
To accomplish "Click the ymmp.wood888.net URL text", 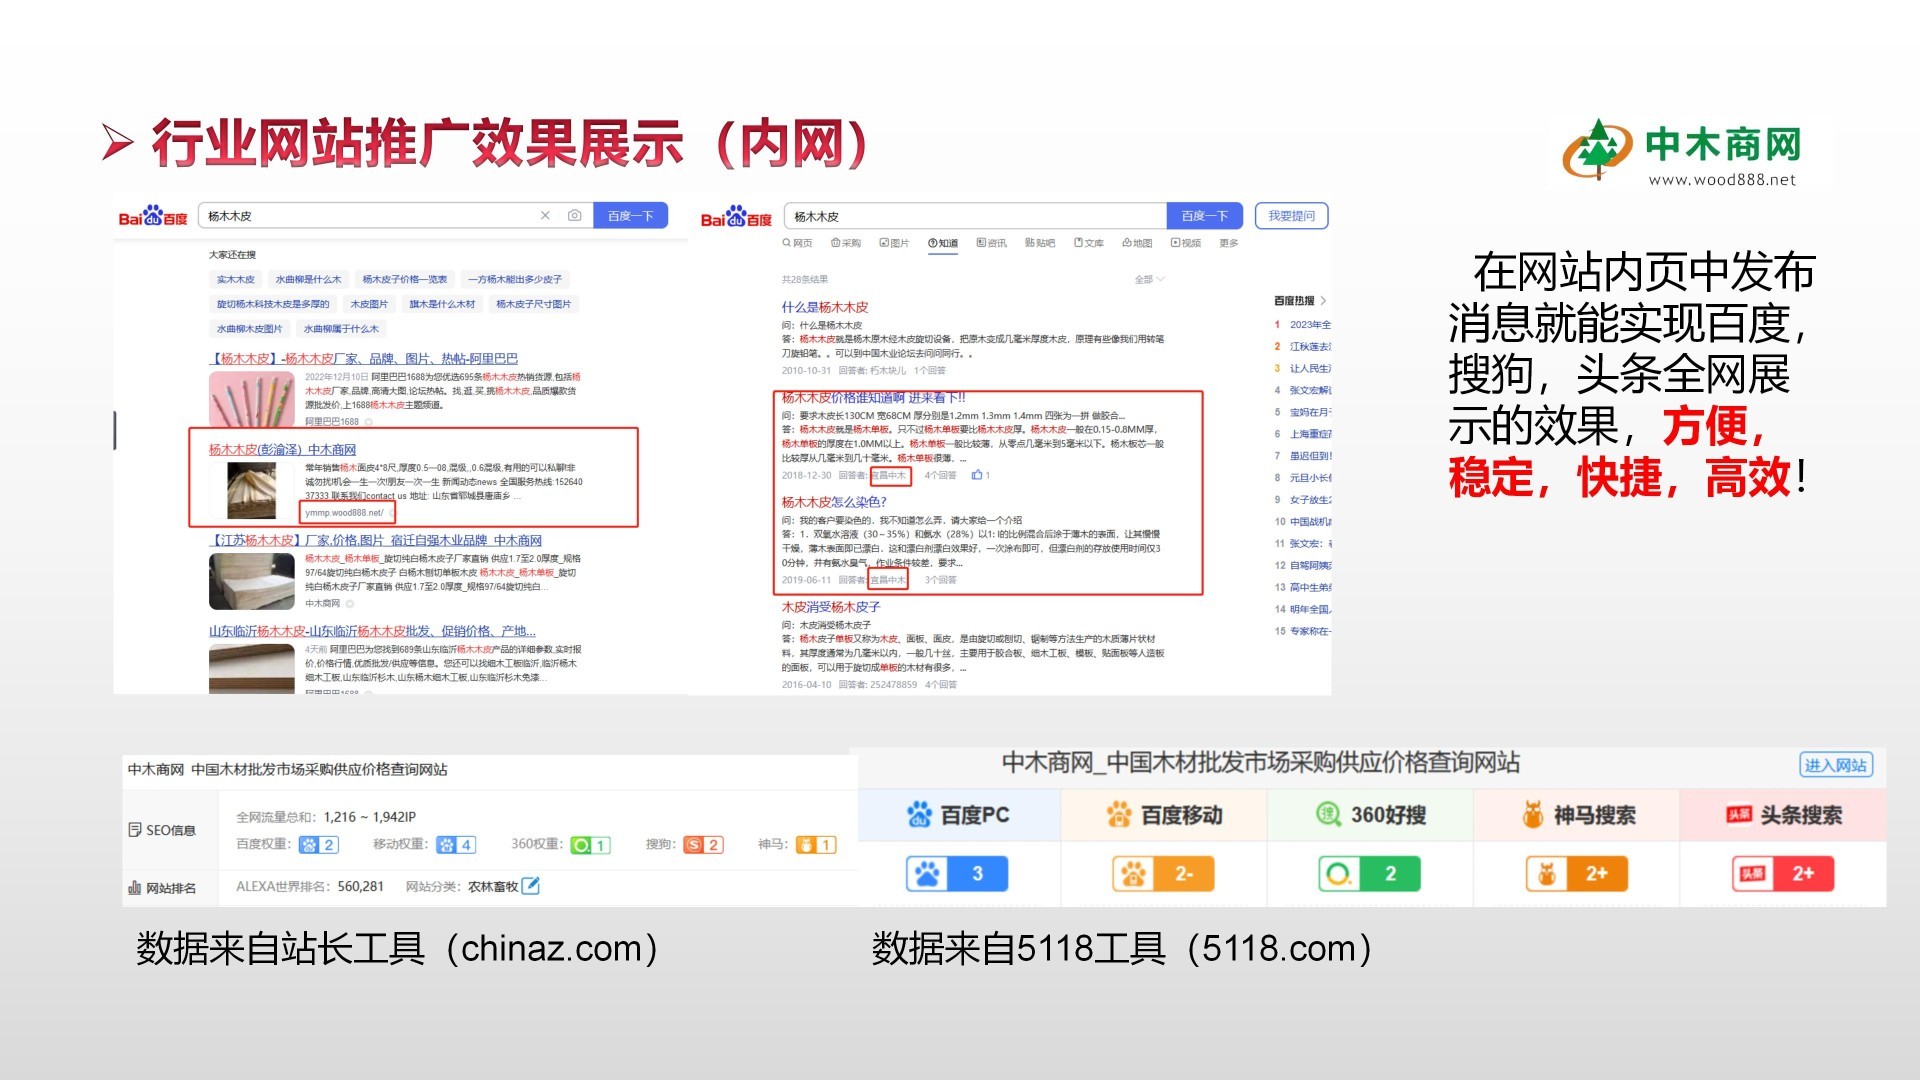I will click(344, 513).
